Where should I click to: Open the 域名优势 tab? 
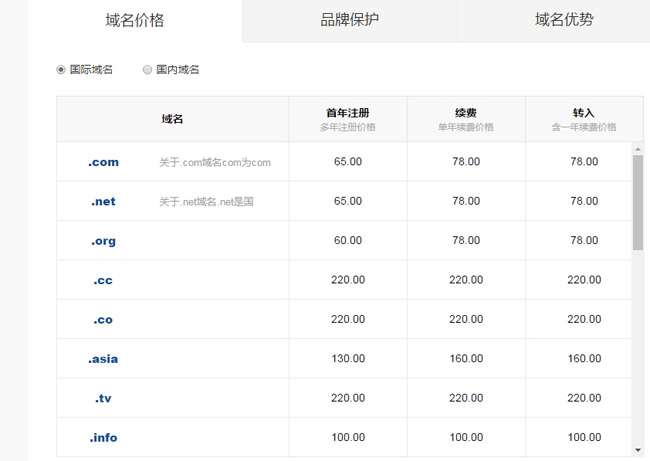[x=564, y=20]
